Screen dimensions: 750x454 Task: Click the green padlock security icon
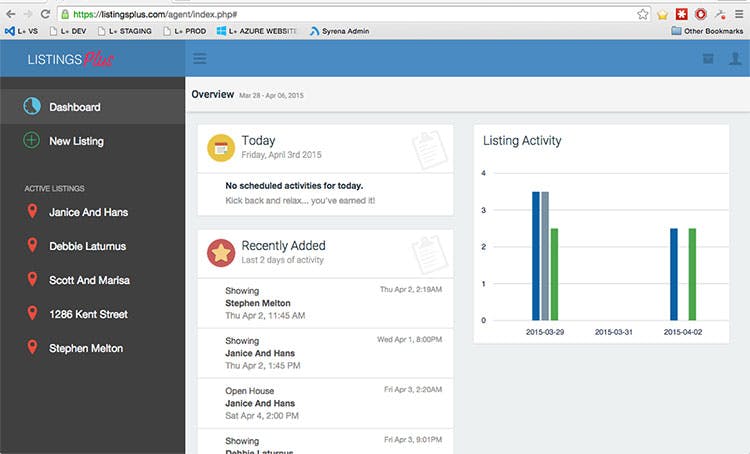tap(66, 14)
